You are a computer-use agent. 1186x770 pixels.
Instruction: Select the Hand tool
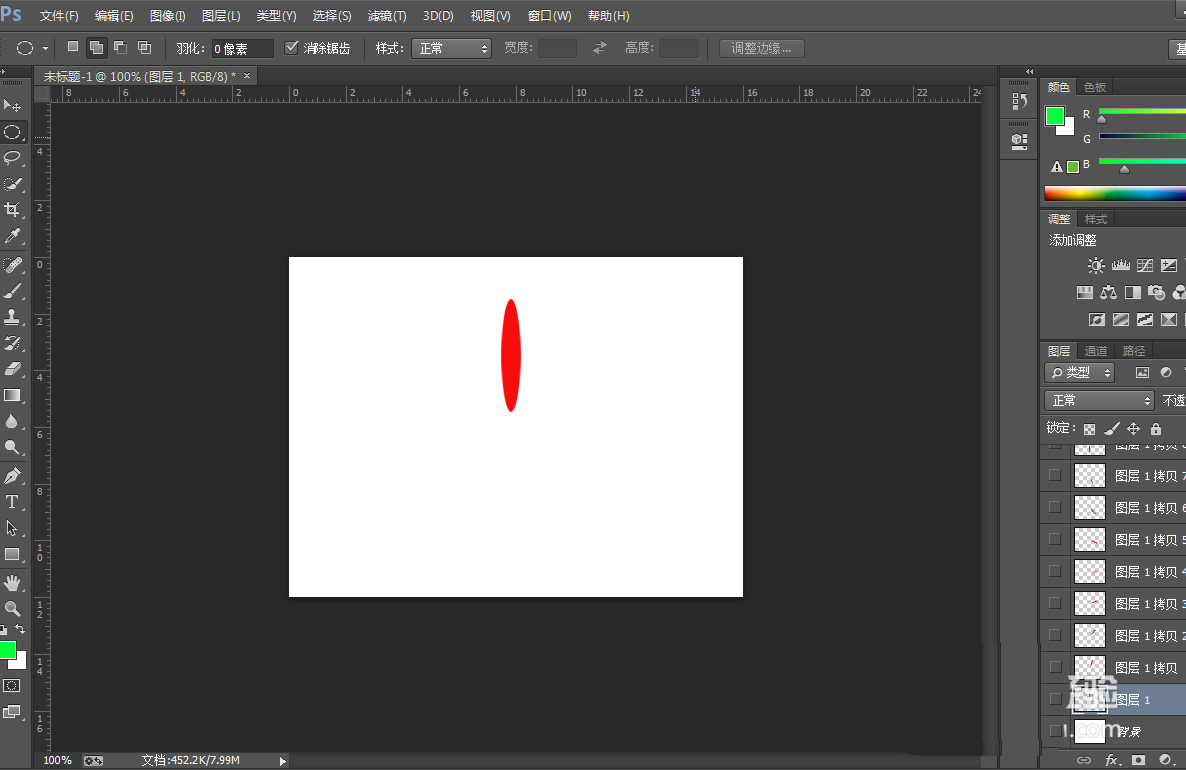click(x=13, y=581)
